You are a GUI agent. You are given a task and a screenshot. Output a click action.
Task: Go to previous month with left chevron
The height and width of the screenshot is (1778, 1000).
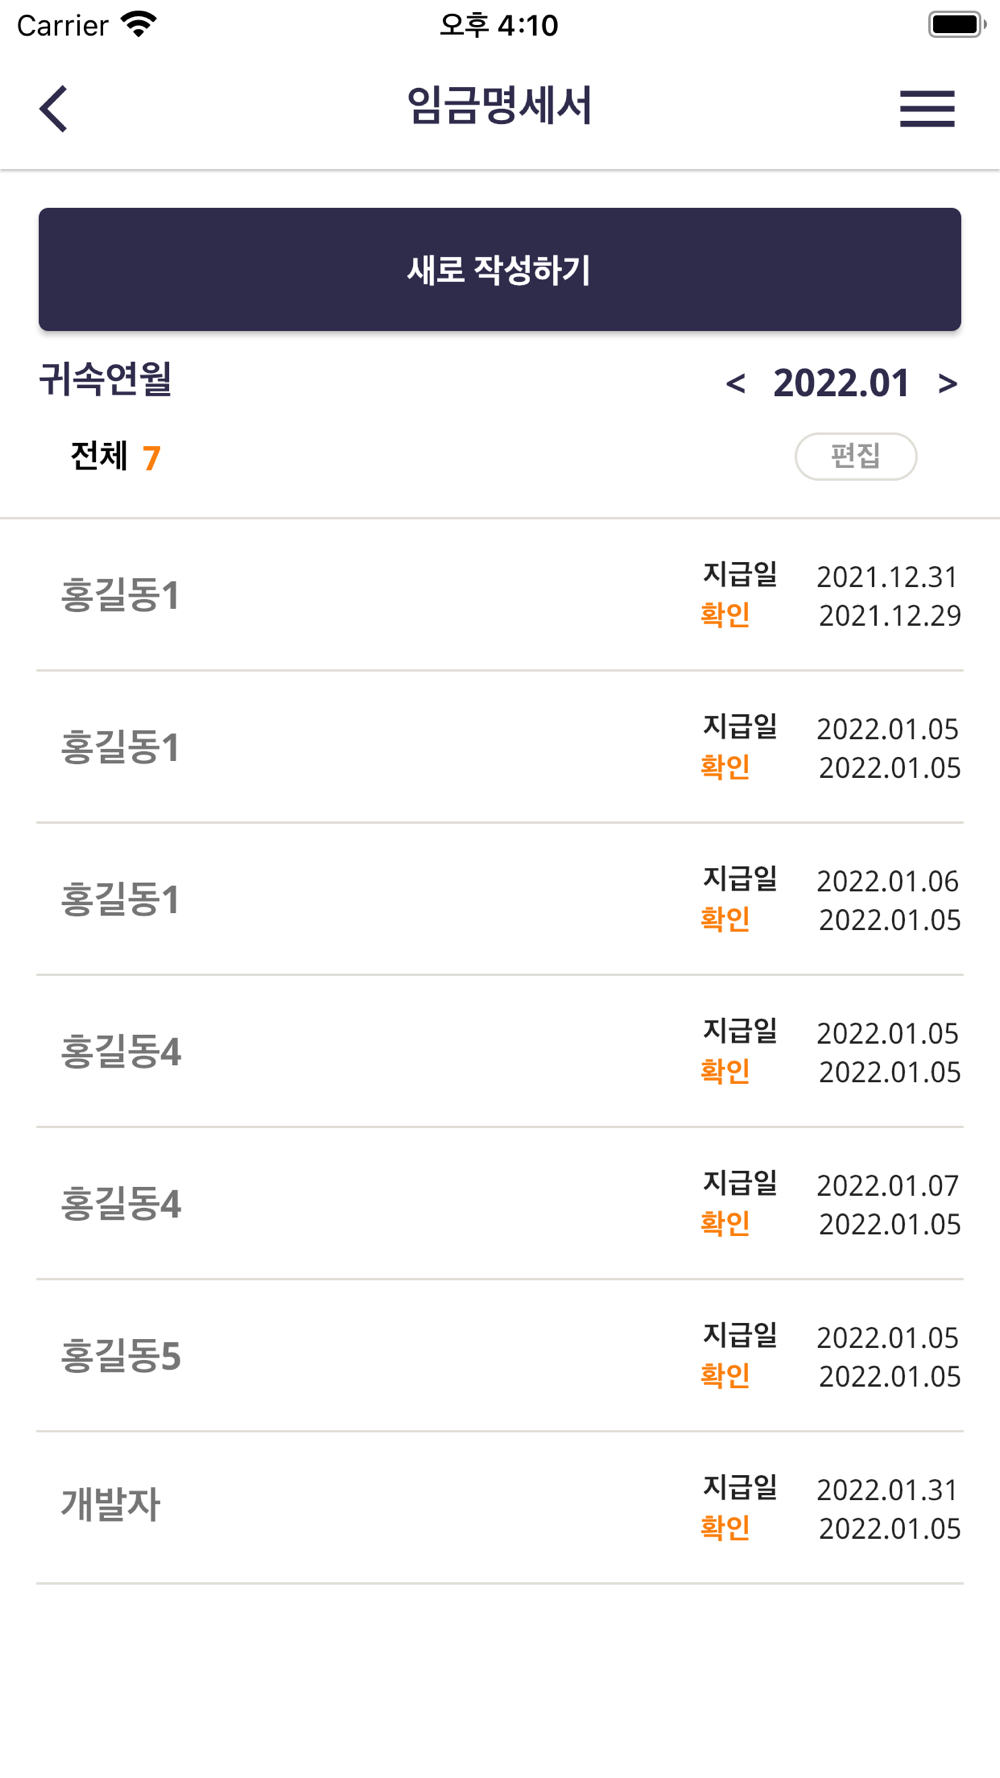tap(736, 383)
